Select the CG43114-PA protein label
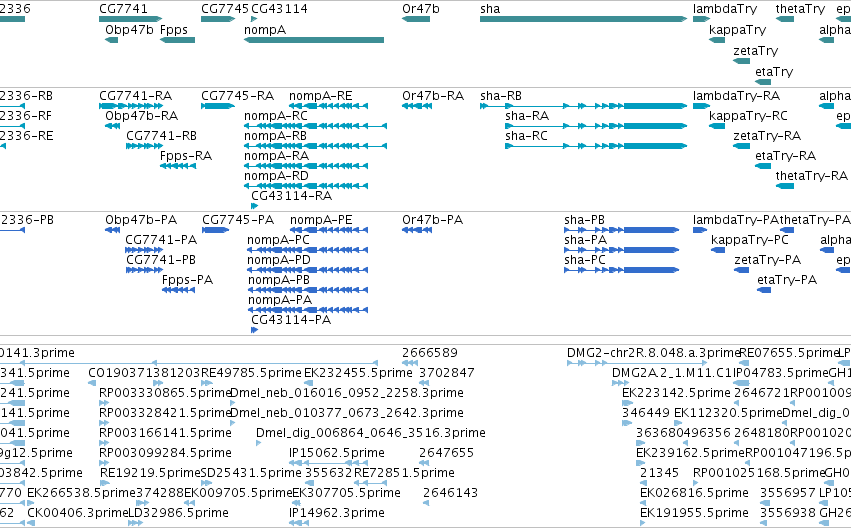This screenshot has height=528, width=851. (x=291, y=320)
